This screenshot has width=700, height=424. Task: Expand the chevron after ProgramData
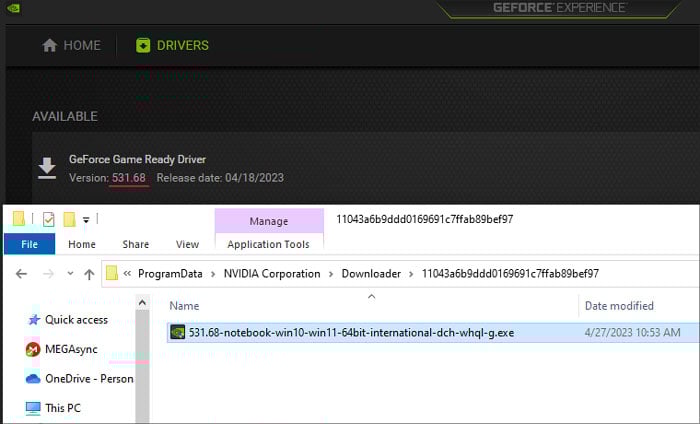[213, 274]
